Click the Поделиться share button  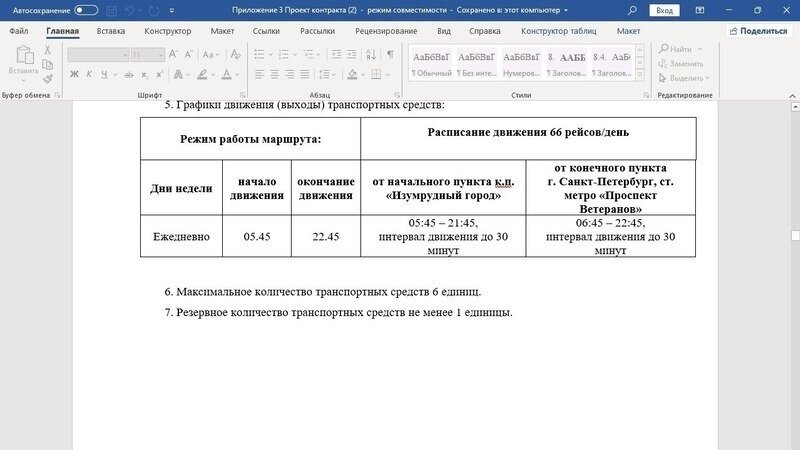pyautogui.click(x=758, y=31)
